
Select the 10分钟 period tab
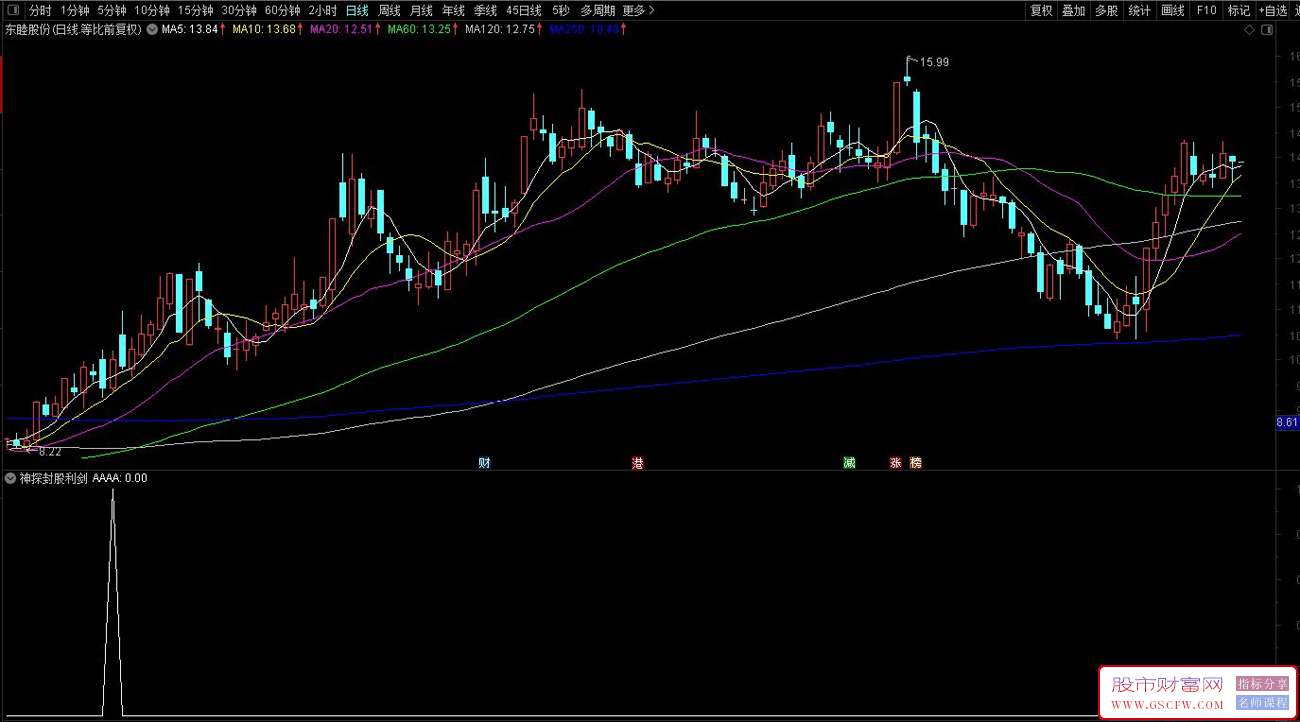tap(152, 10)
